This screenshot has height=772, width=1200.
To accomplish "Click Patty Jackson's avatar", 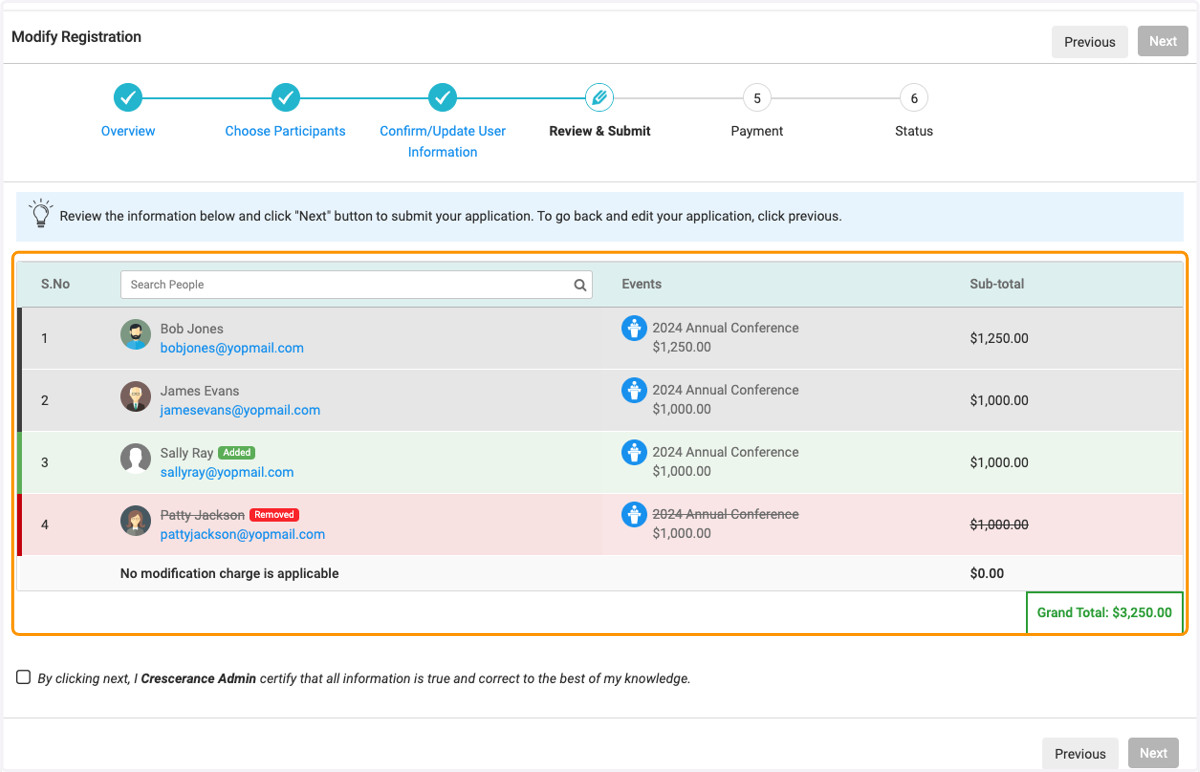I will [x=136, y=521].
